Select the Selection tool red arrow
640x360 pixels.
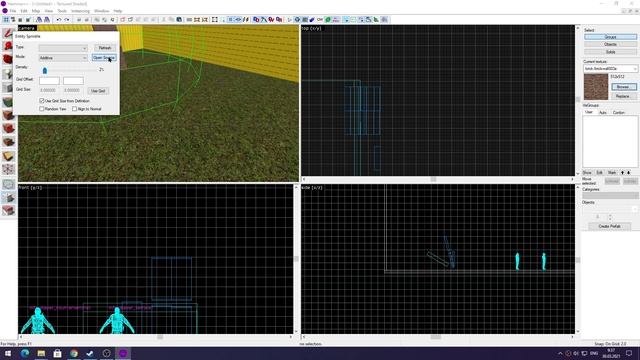click(x=8, y=33)
